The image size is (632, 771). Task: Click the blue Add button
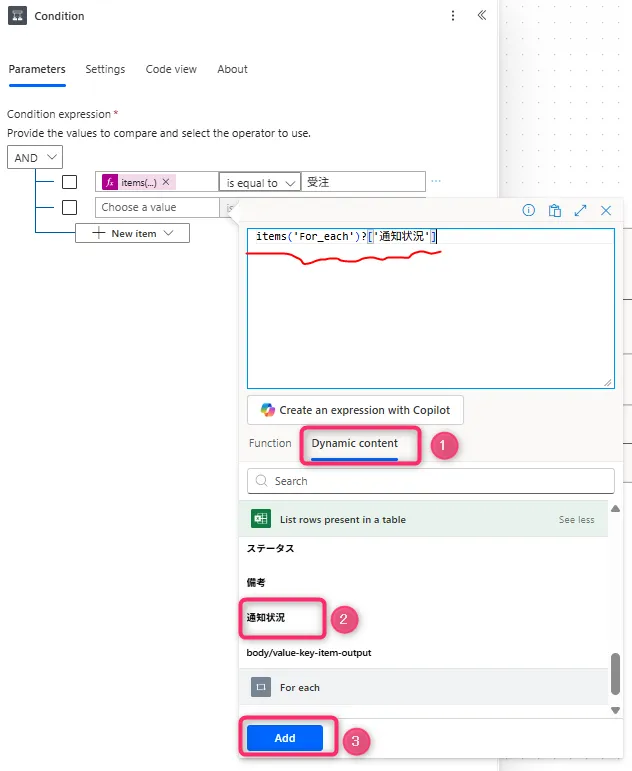[x=285, y=738]
